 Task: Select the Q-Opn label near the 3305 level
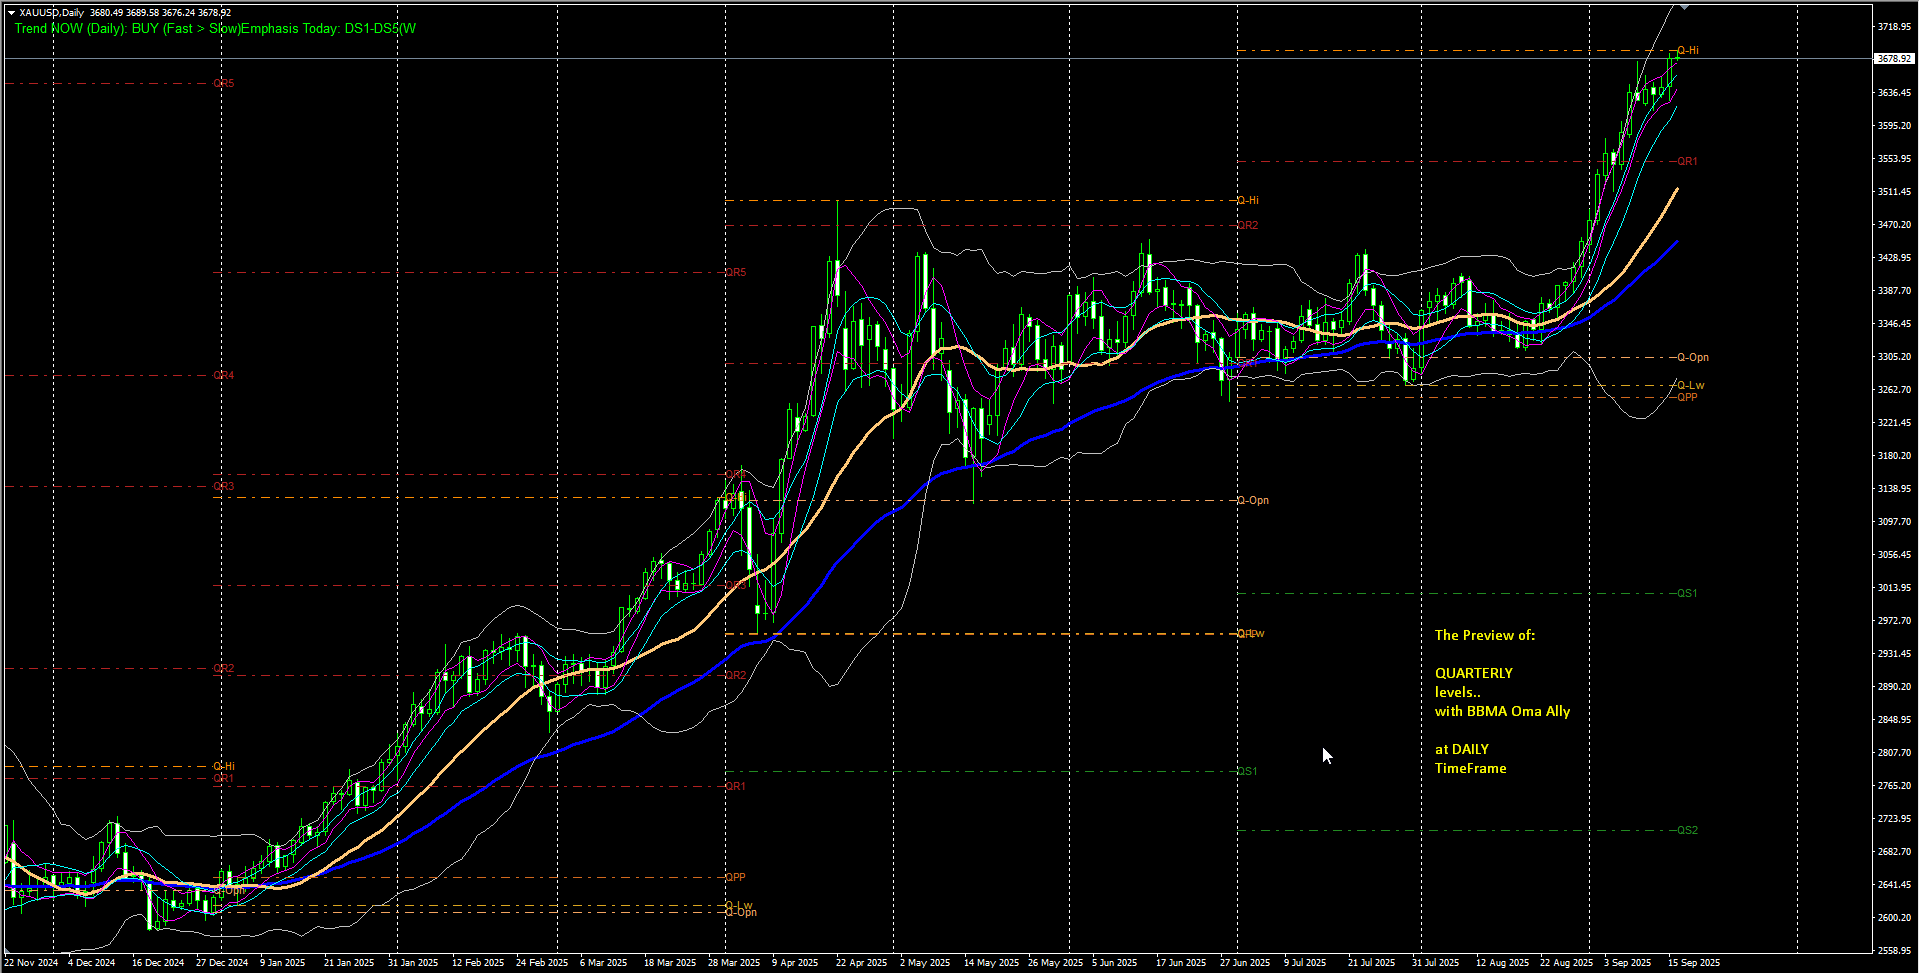1693,357
